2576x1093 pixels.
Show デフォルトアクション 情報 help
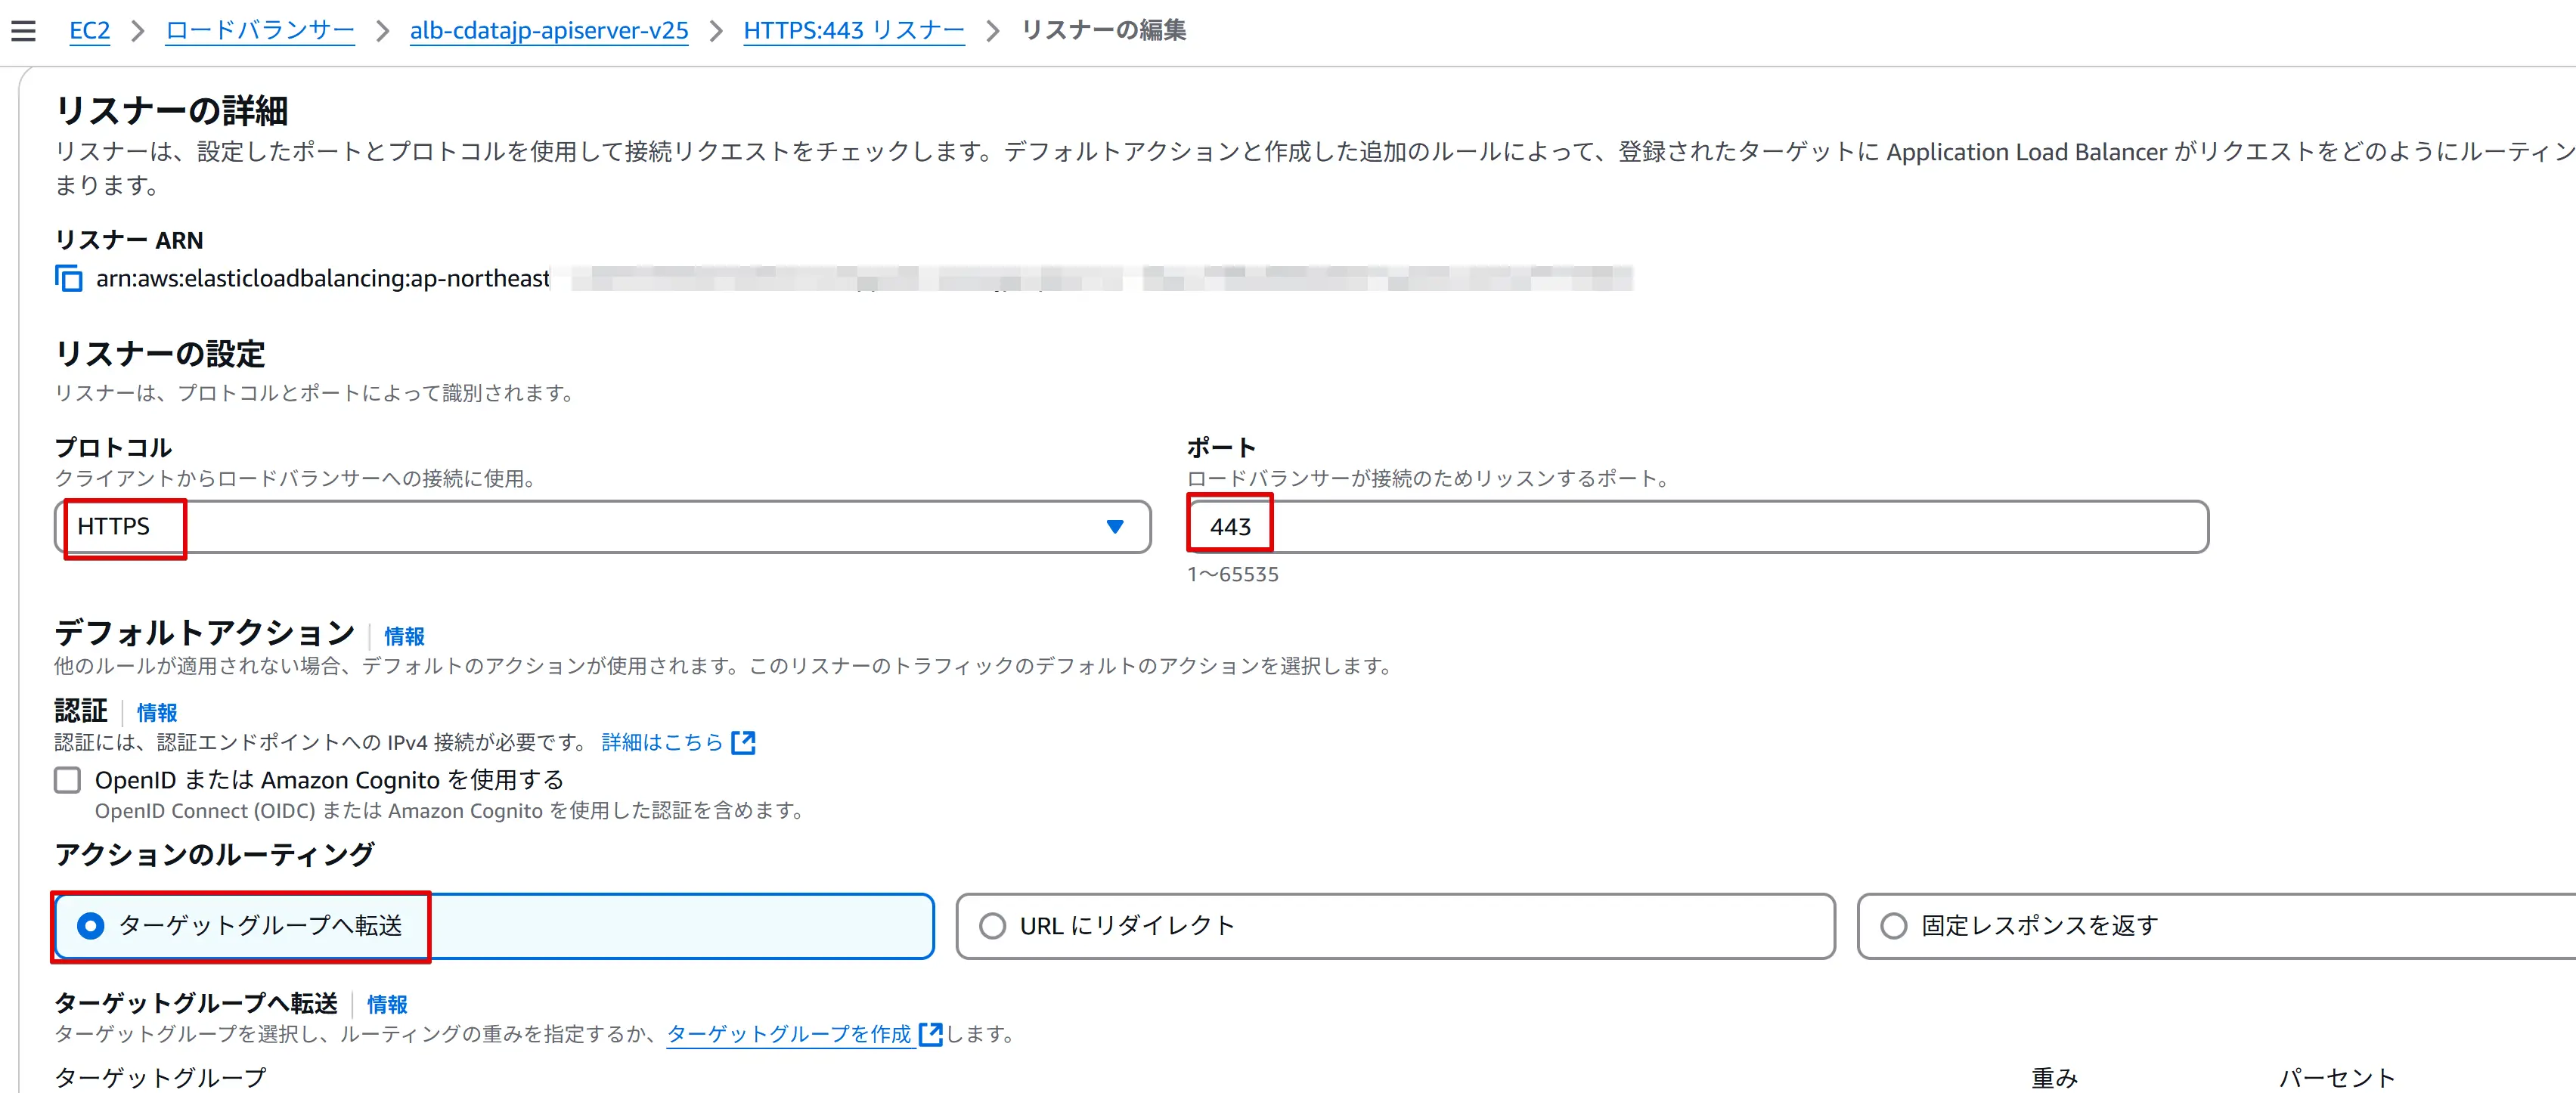[x=404, y=636]
